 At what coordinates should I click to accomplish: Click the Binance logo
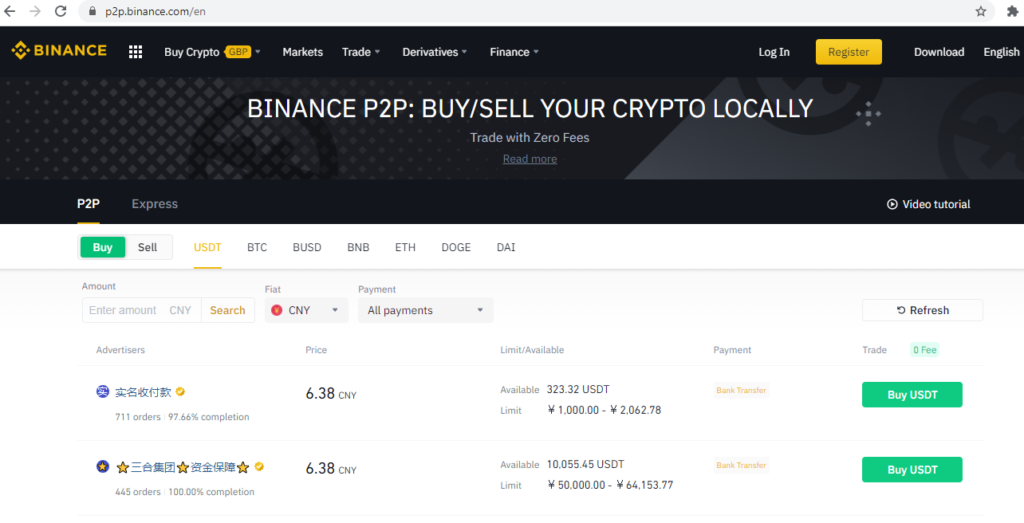point(59,51)
